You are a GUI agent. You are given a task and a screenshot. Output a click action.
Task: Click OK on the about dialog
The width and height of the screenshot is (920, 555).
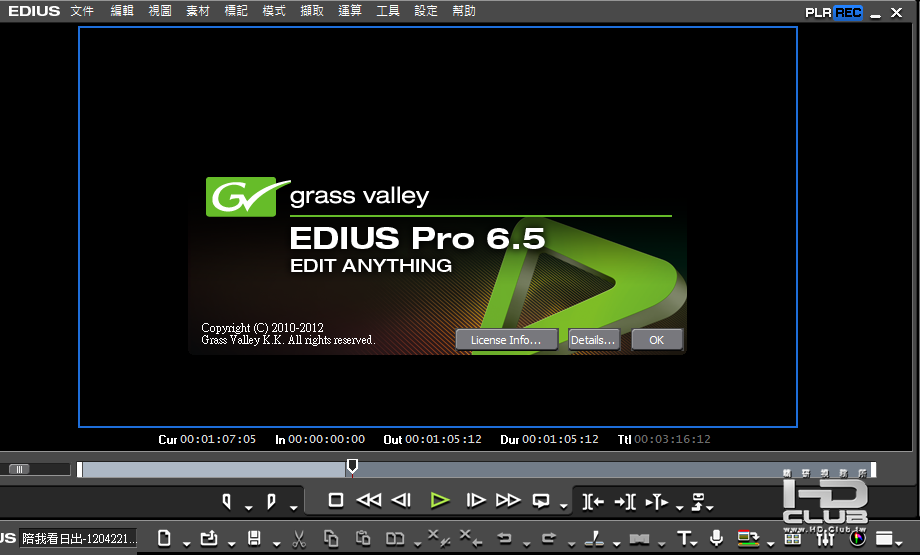(657, 340)
